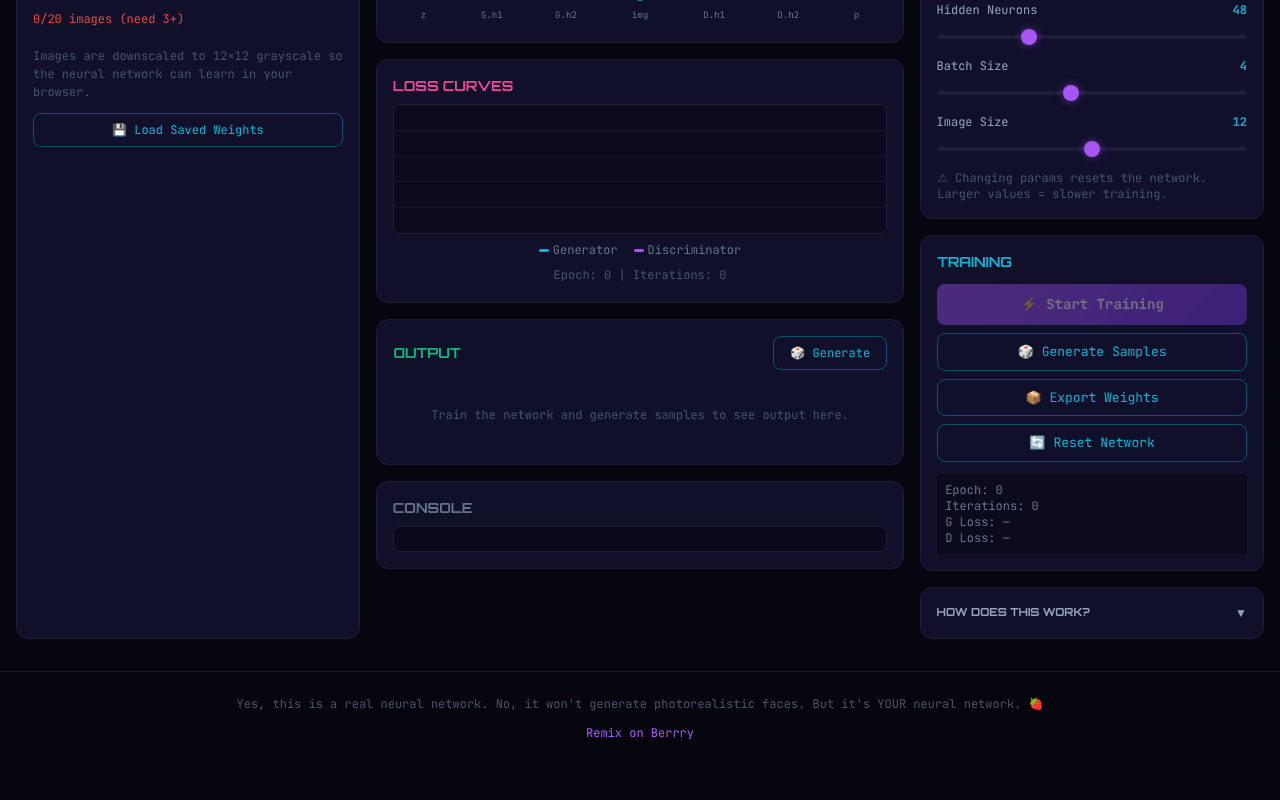The height and width of the screenshot is (800, 1280).
Task: Click the Image Size slider handle
Action: (1091, 148)
